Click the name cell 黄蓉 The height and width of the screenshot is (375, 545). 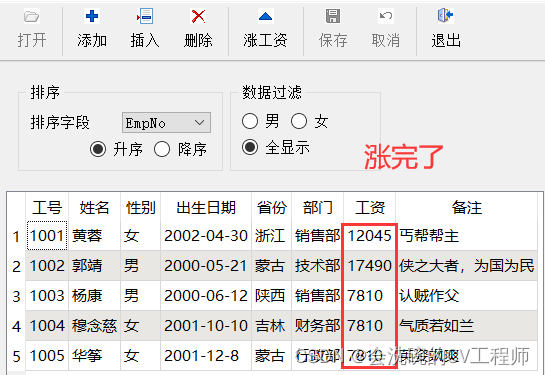95,236
